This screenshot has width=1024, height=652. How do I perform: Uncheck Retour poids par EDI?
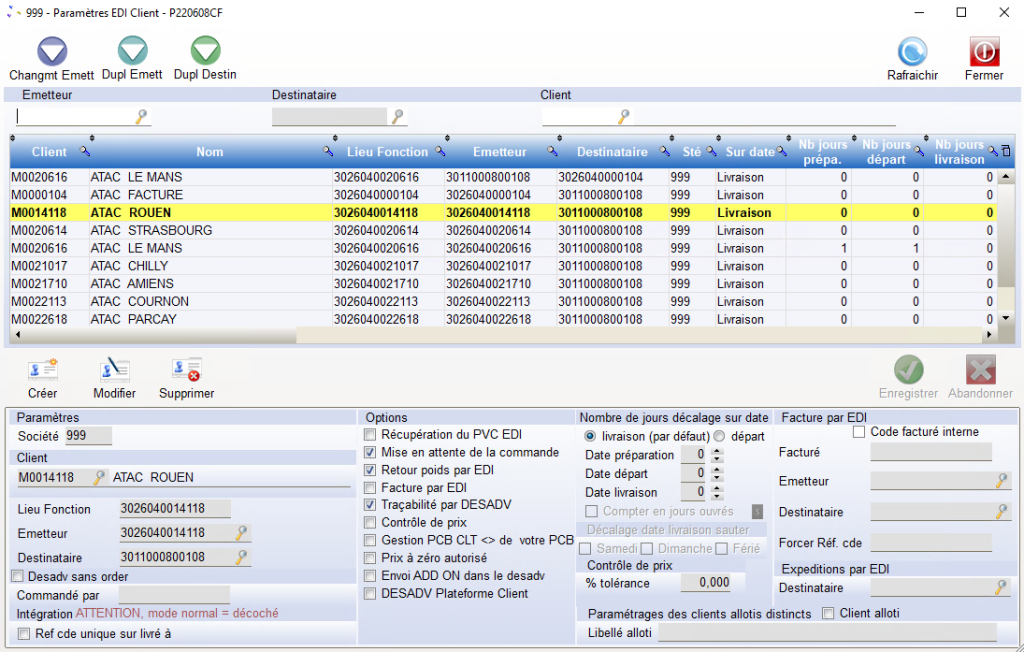(371, 470)
